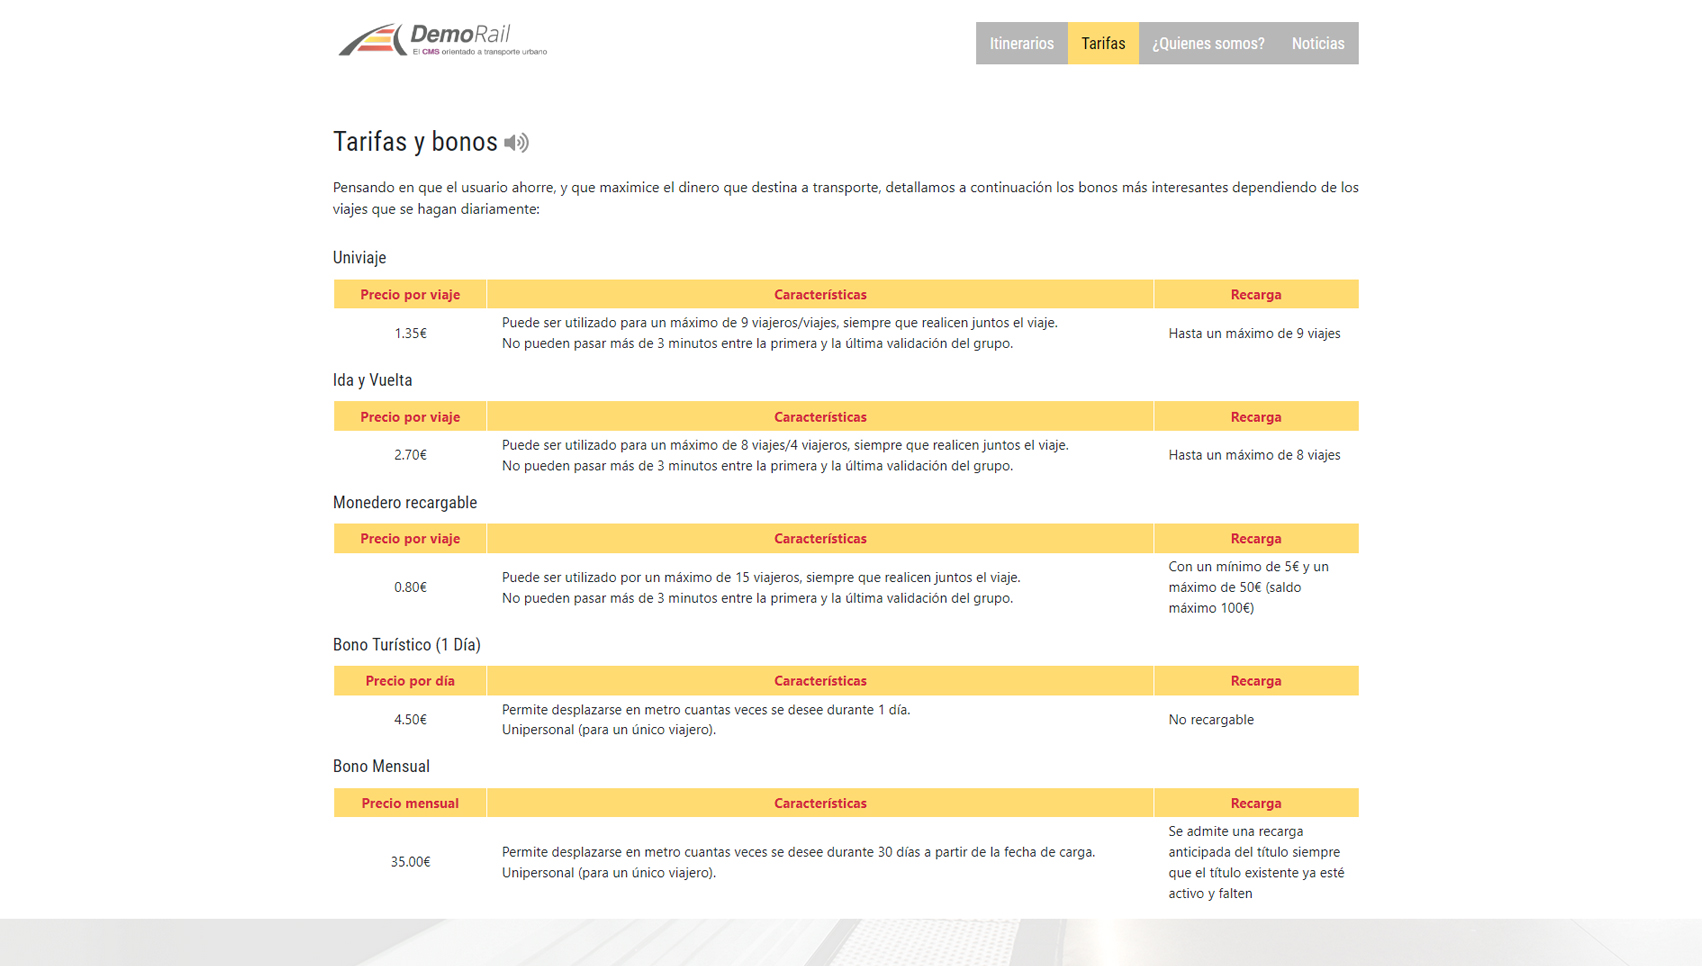Click the 'Precio mensual' column header
The width and height of the screenshot is (1702, 966).
point(410,803)
